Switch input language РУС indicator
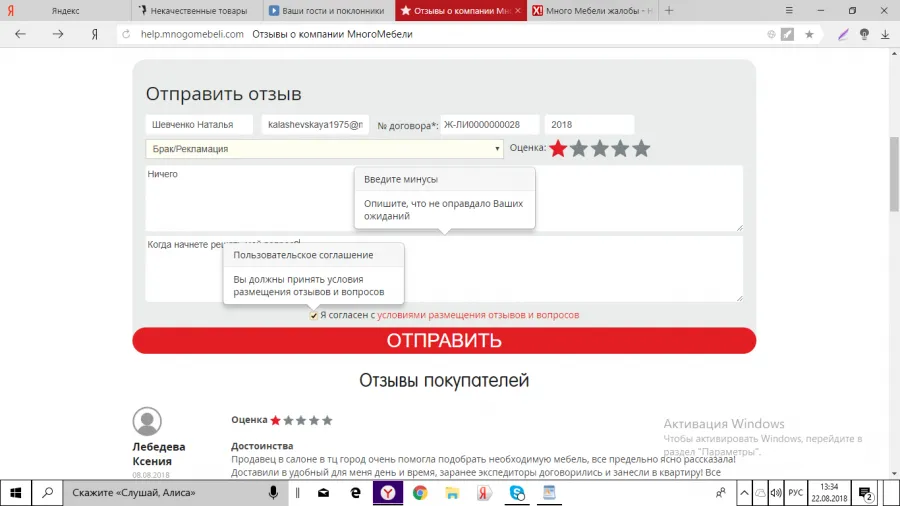The width and height of the screenshot is (900, 506). pyautogui.click(x=796, y=493)
